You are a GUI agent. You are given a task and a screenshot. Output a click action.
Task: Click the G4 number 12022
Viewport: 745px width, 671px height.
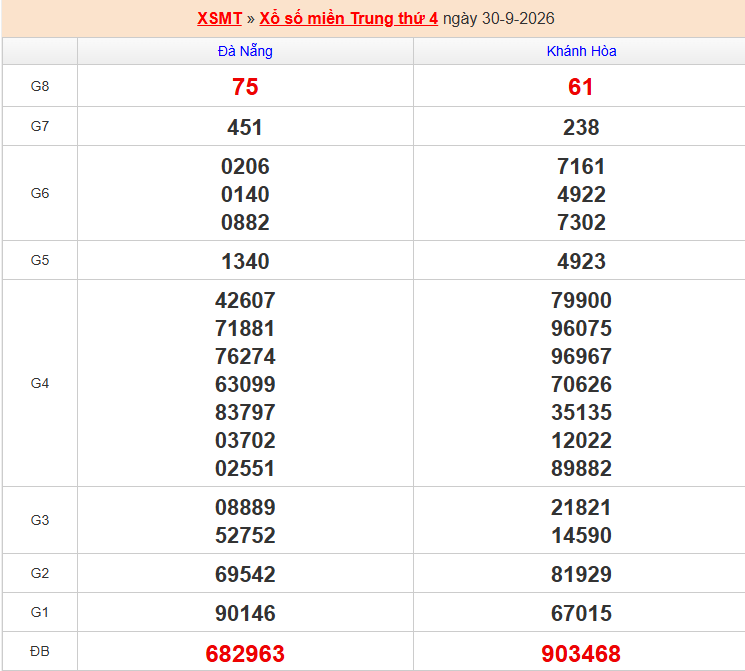coord(581,441)
